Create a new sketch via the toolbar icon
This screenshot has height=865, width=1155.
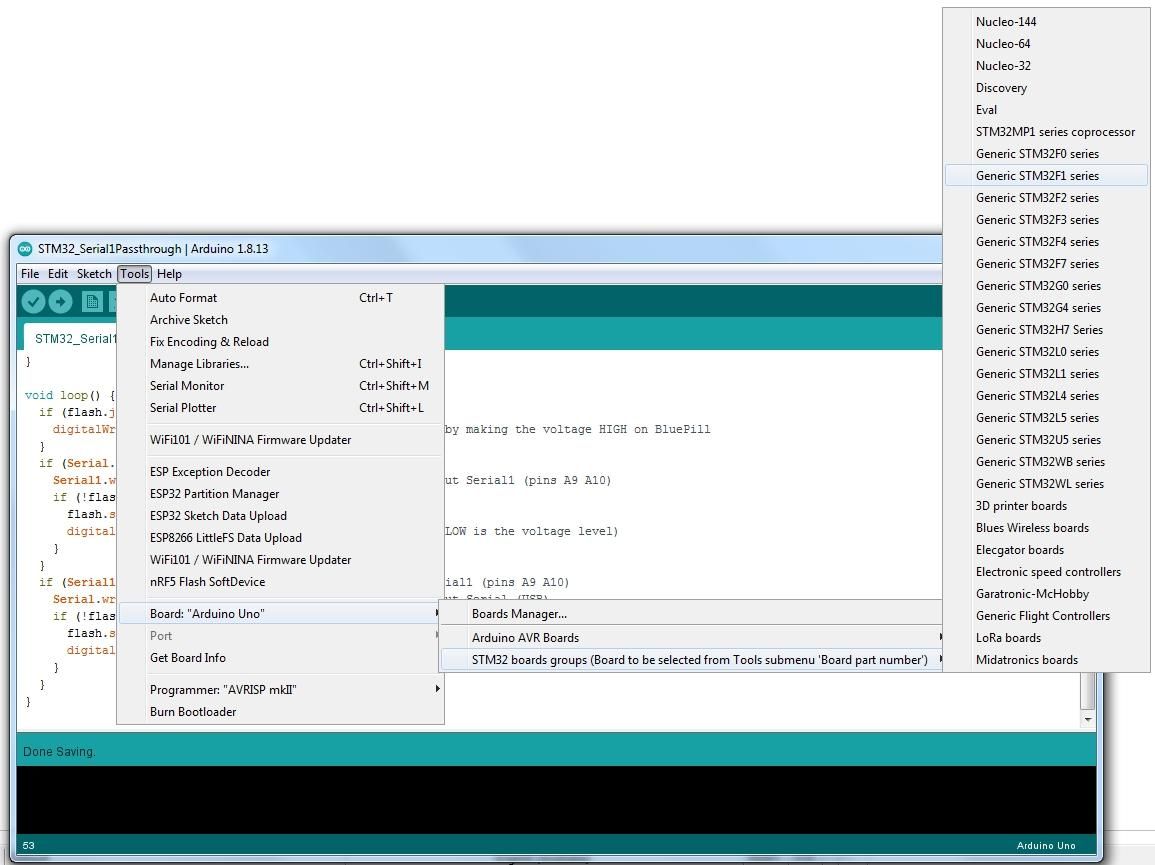(x=91, y=301)
